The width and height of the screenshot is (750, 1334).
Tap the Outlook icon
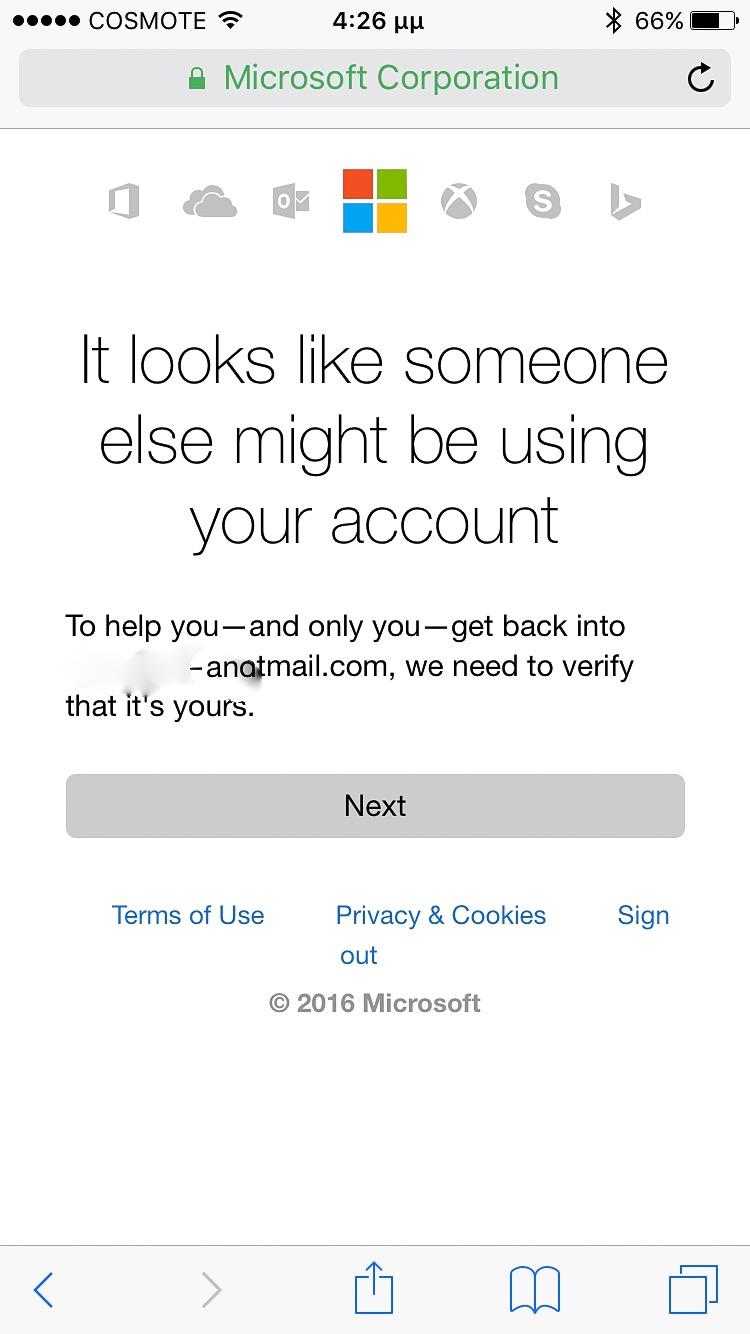pos(291,202)
